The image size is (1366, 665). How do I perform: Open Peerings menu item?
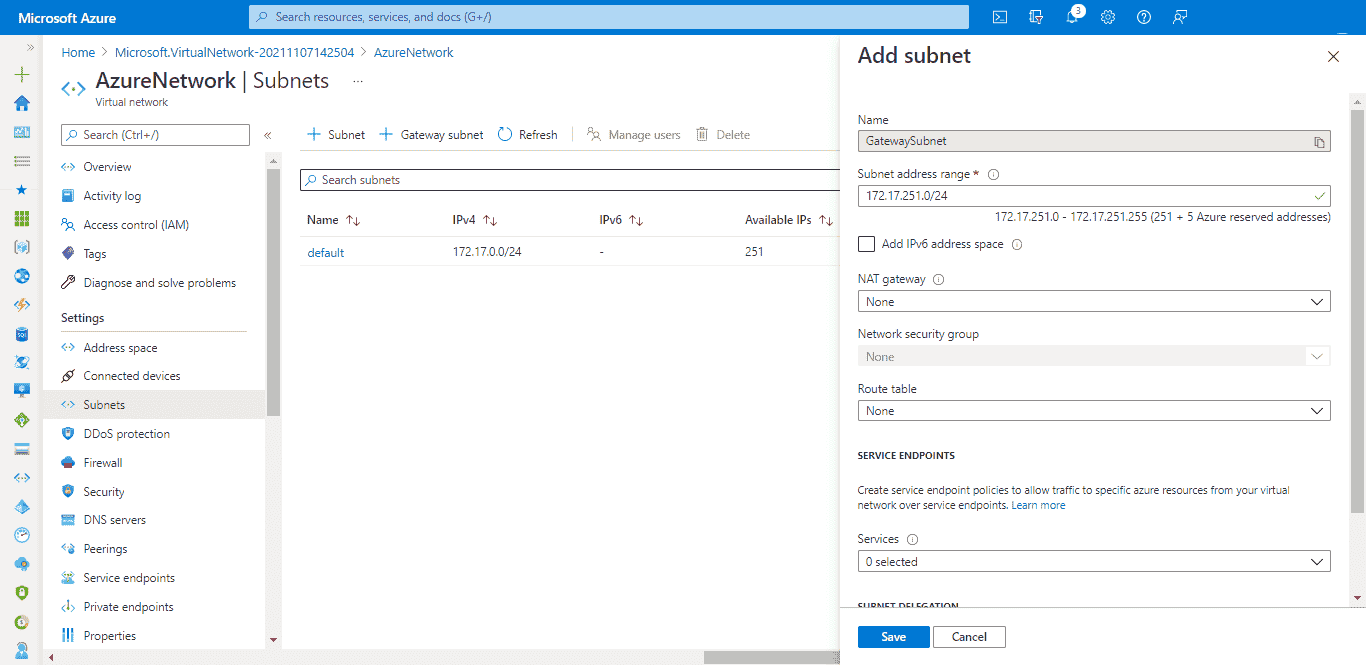[x=105, y=549]
